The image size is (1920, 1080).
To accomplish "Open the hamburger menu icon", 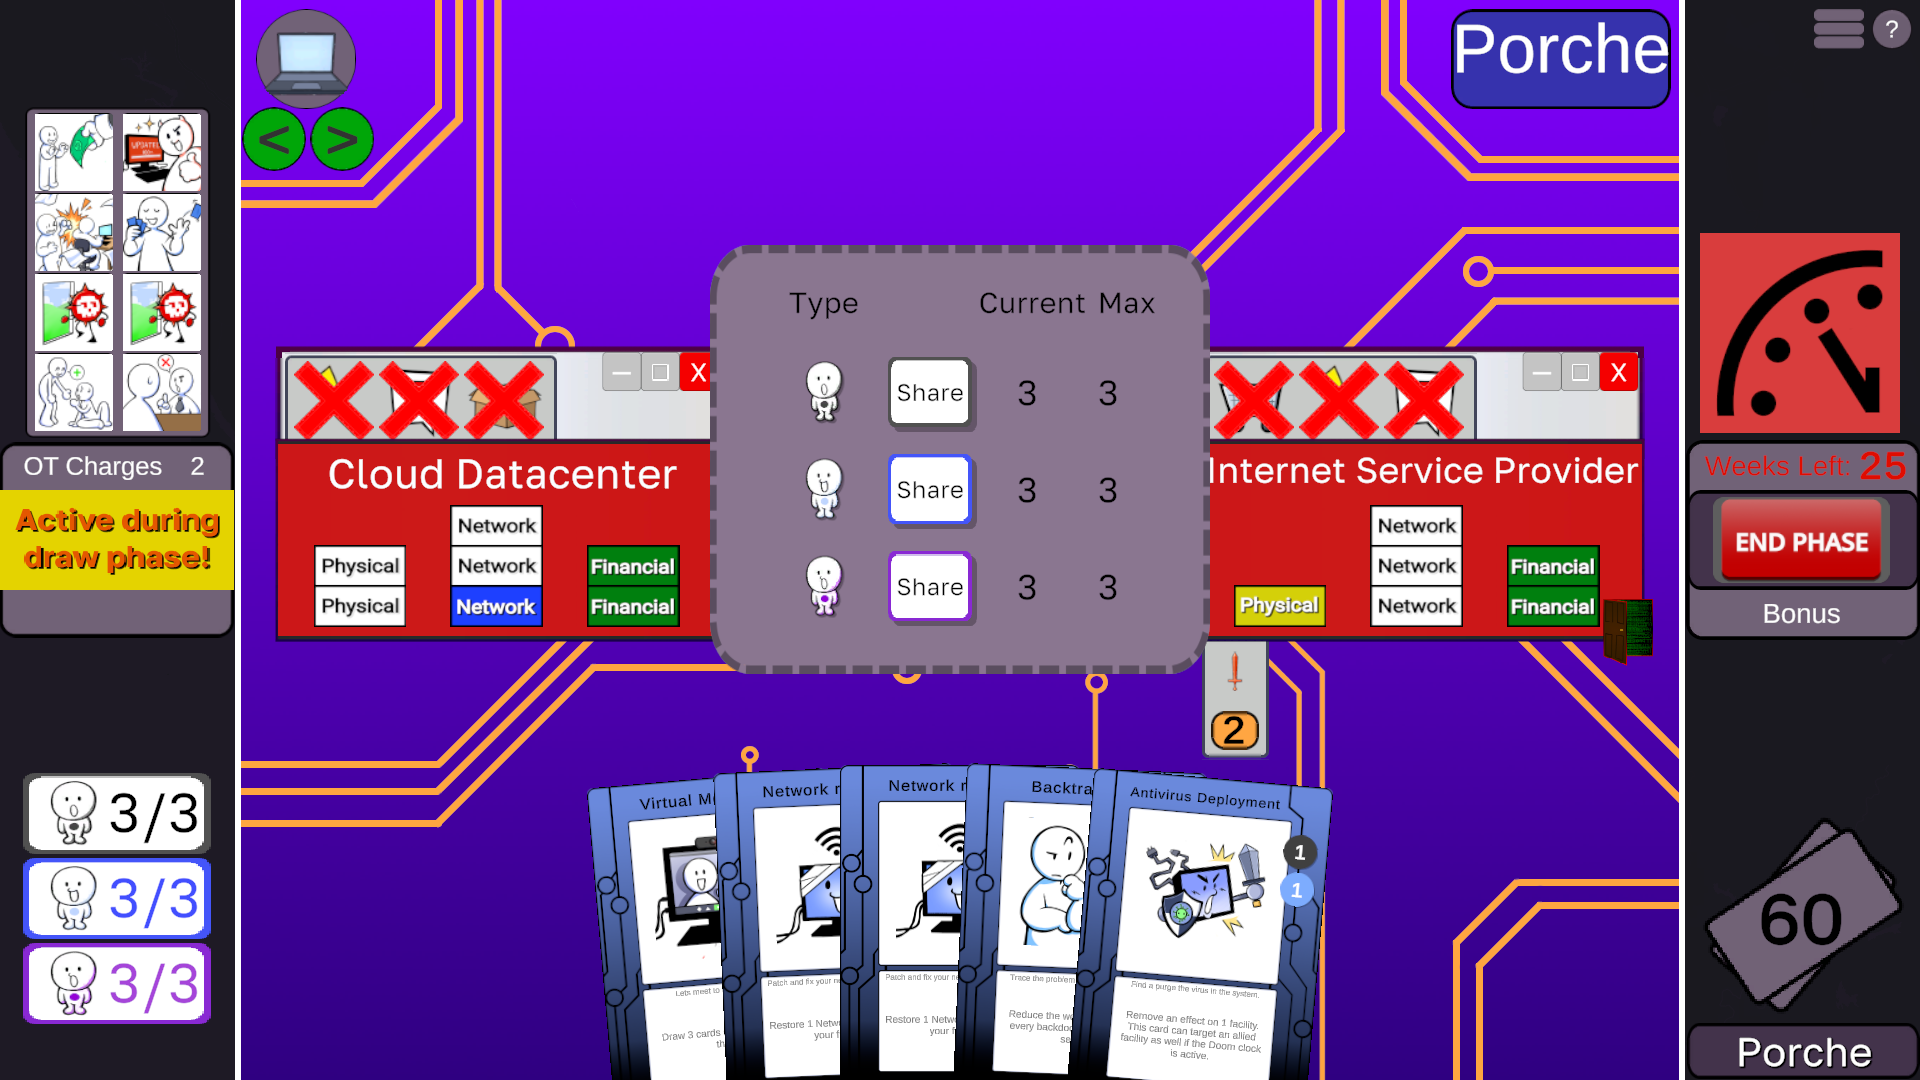I will pyautogui.click(x=1838, y=29).
